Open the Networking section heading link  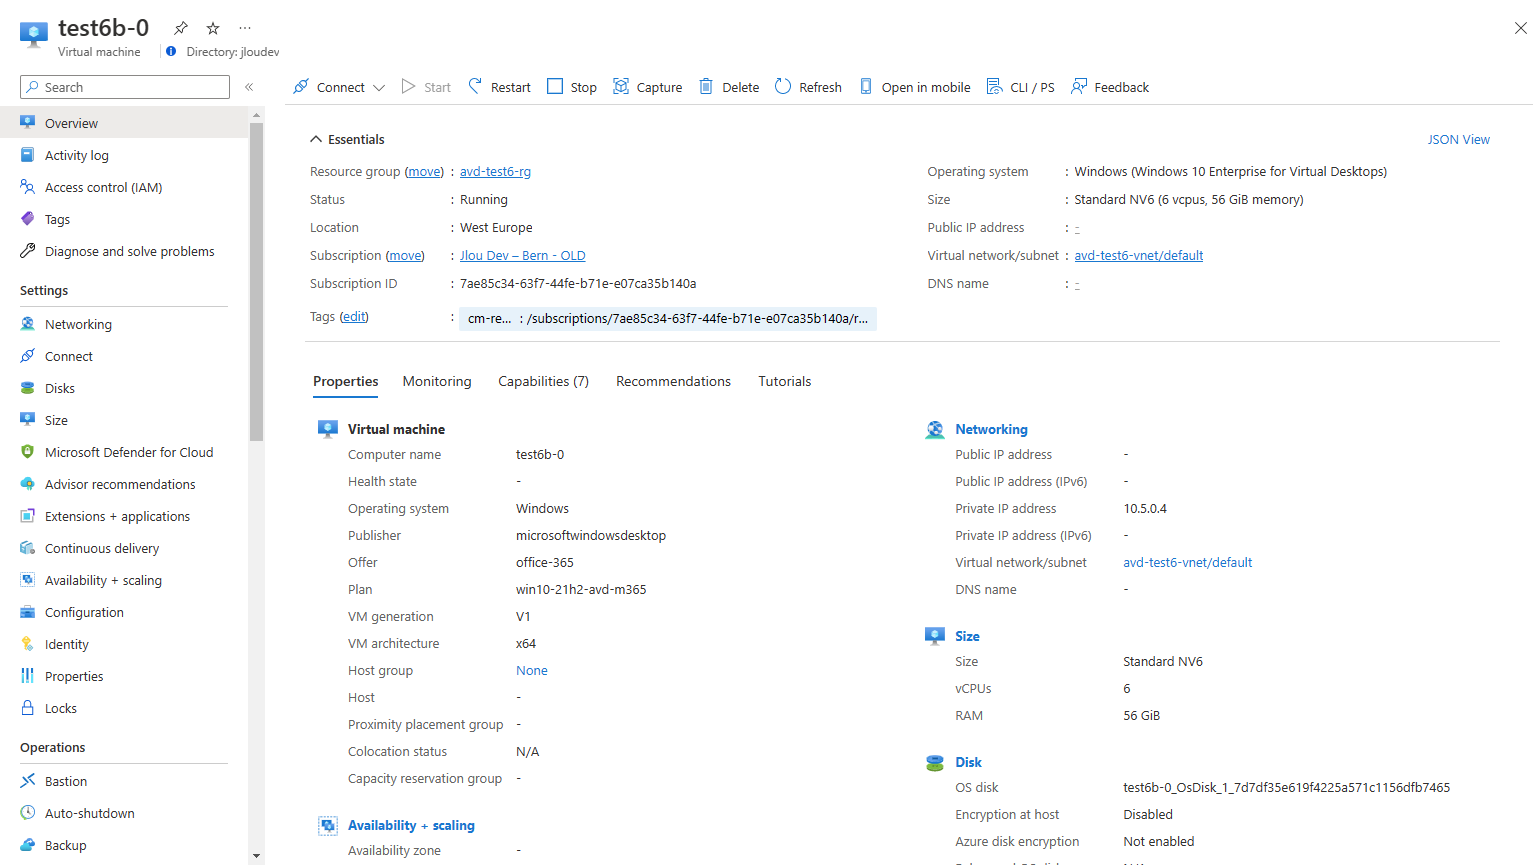(991, 429)
